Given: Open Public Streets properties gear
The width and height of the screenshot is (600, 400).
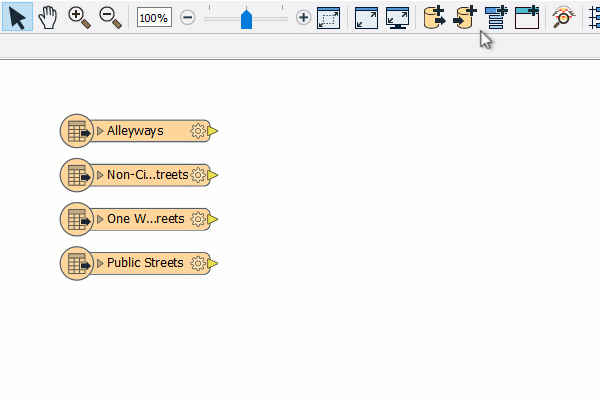Looking at the screenshot, I should (x=198, y=263).
